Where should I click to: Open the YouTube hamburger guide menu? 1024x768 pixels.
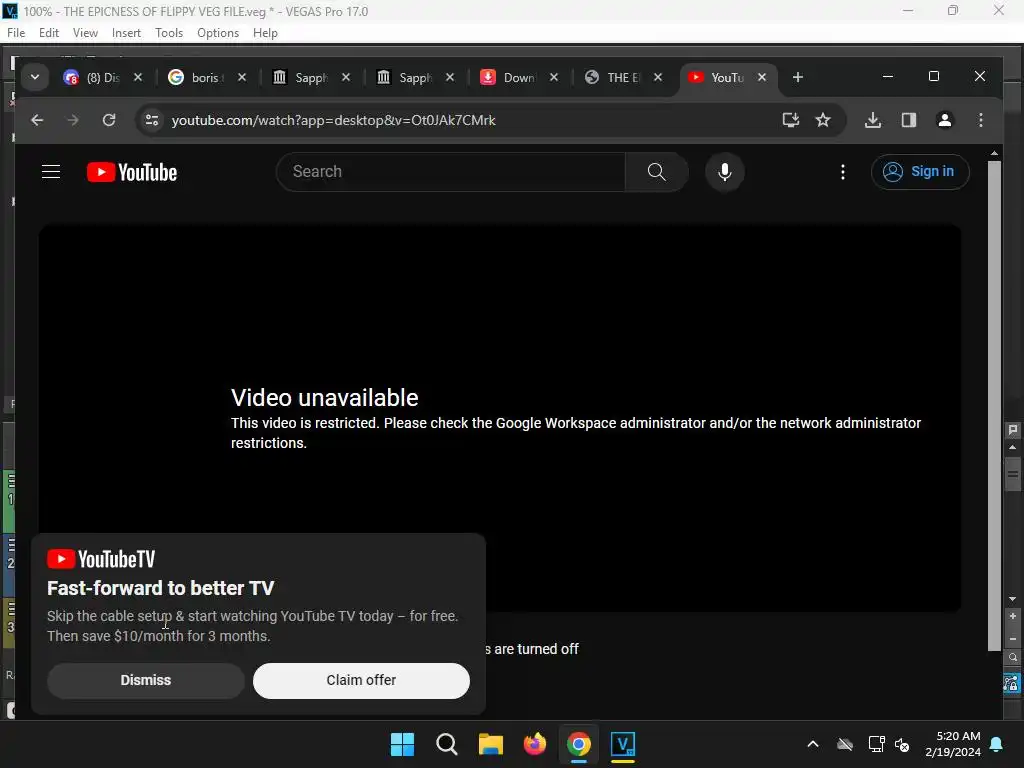click(x=51, y=172)
